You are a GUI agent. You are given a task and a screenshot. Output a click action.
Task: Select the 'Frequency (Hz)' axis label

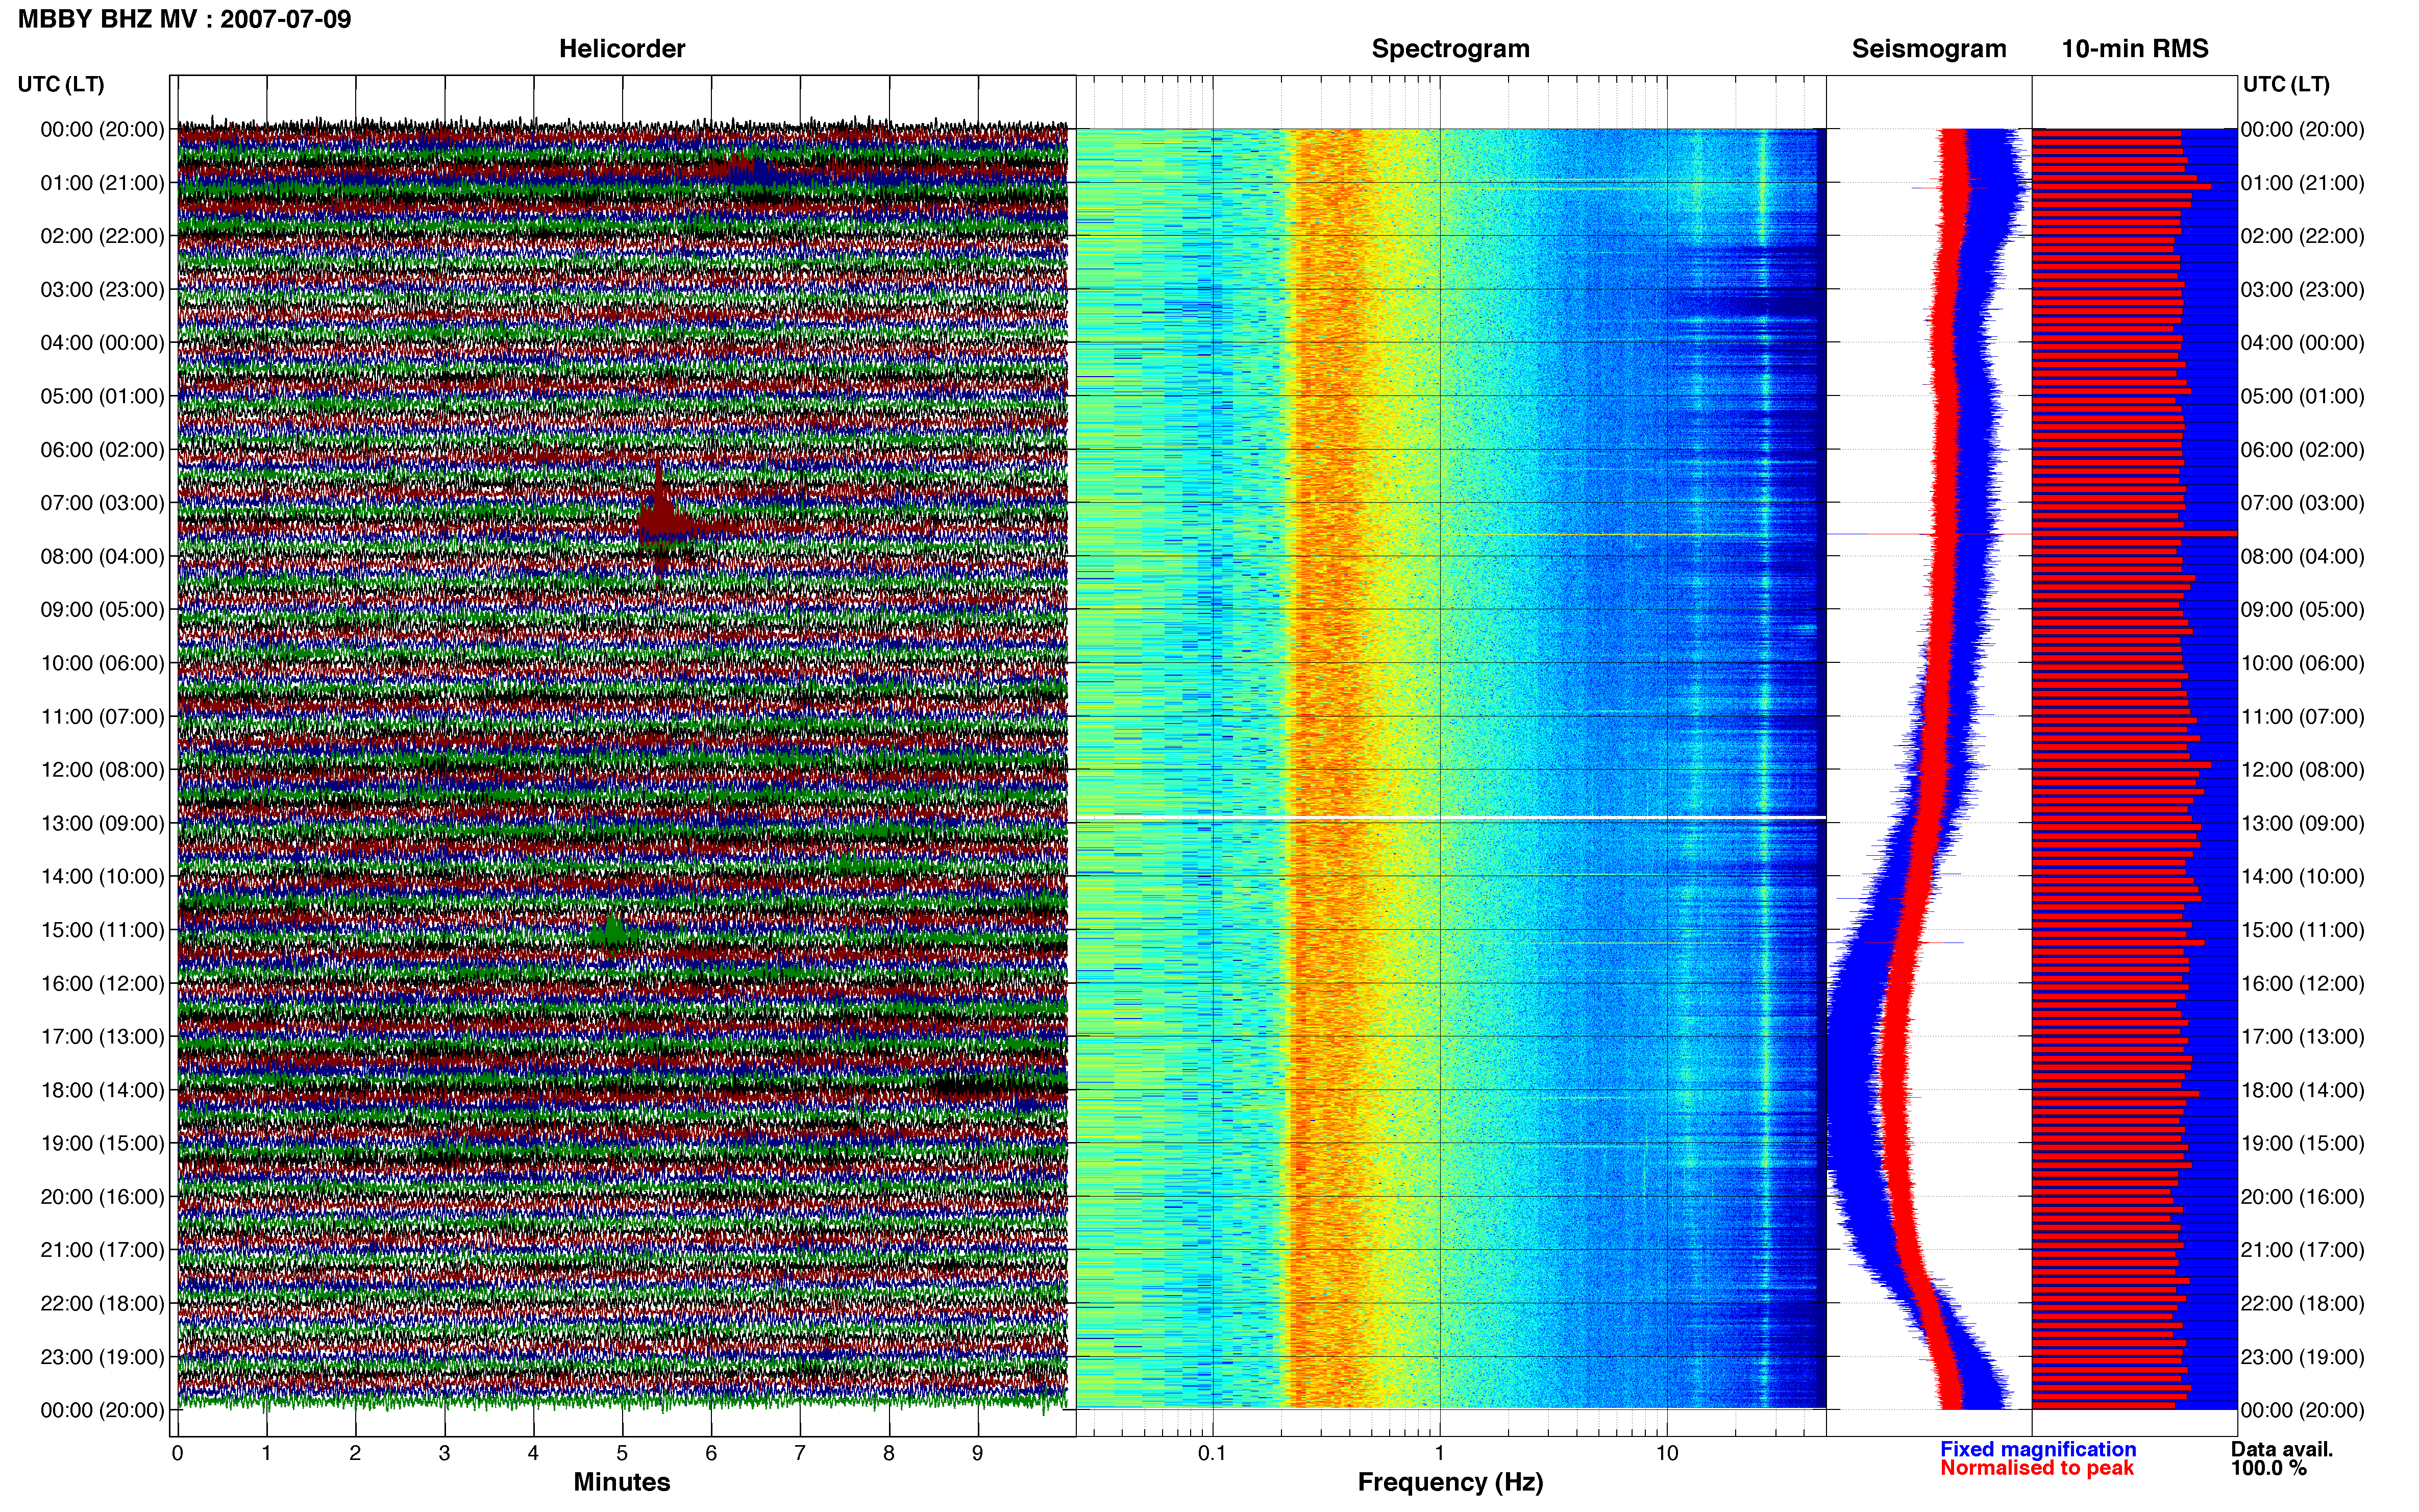tap(1450, 1482)
